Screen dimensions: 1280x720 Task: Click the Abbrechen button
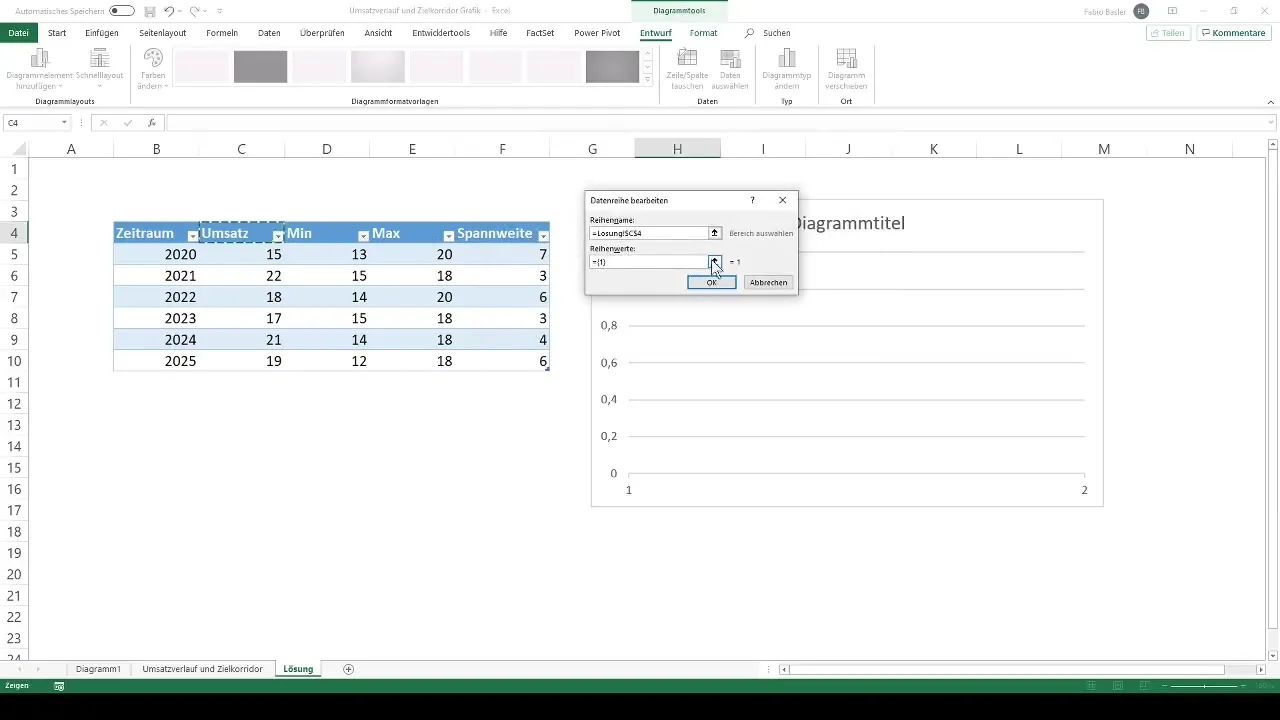click(x=768, y=283)
